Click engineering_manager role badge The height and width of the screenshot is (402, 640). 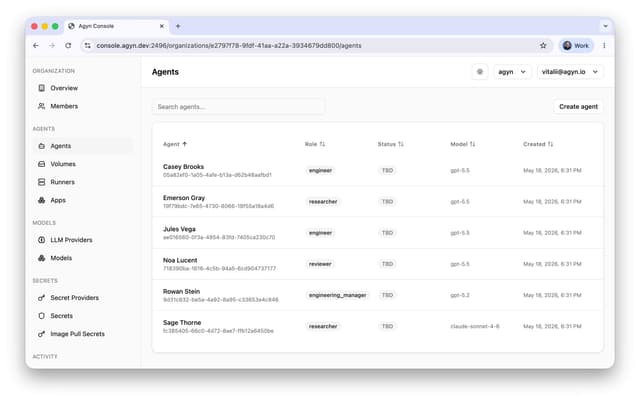click(338, 295)
